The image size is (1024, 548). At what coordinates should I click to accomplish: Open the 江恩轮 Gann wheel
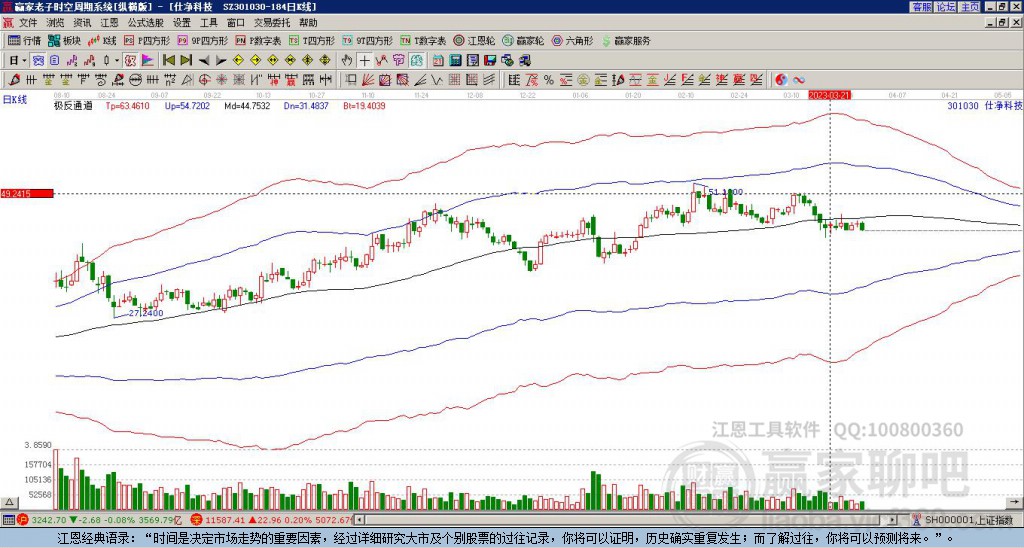pos(474,40)
